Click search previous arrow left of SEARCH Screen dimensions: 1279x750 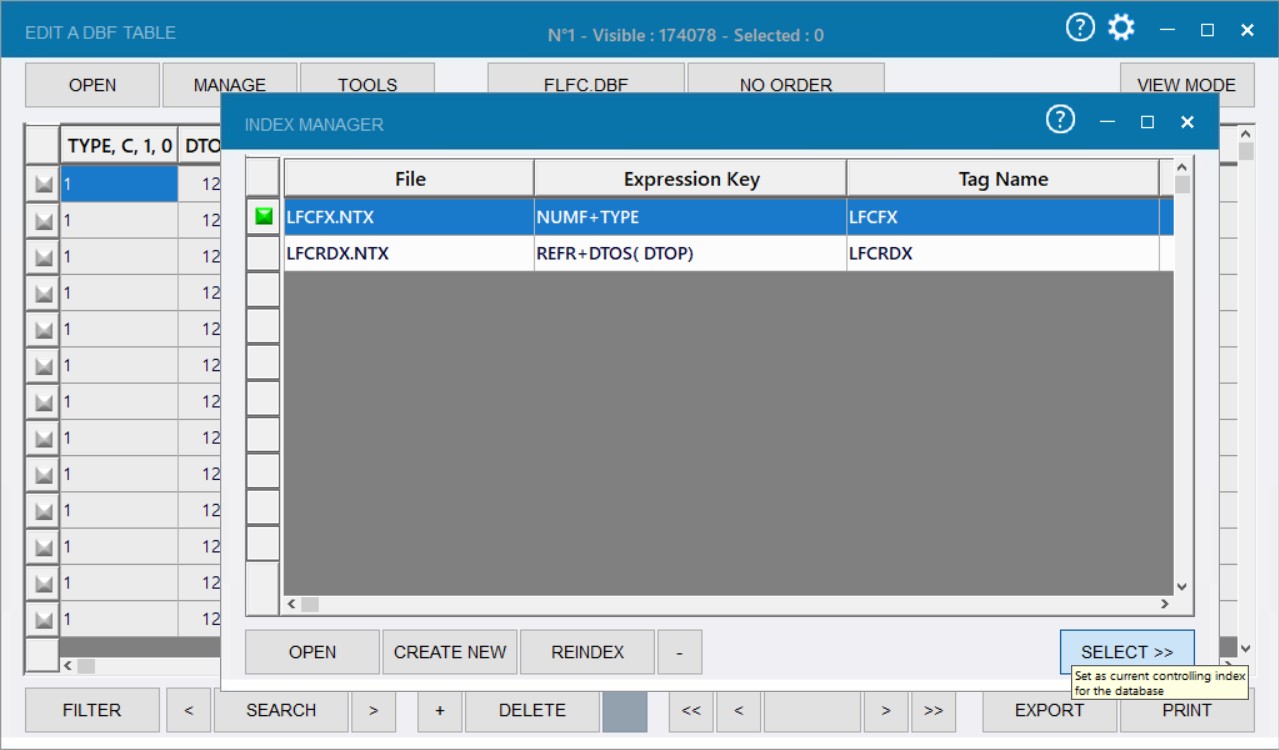[189, 710]
